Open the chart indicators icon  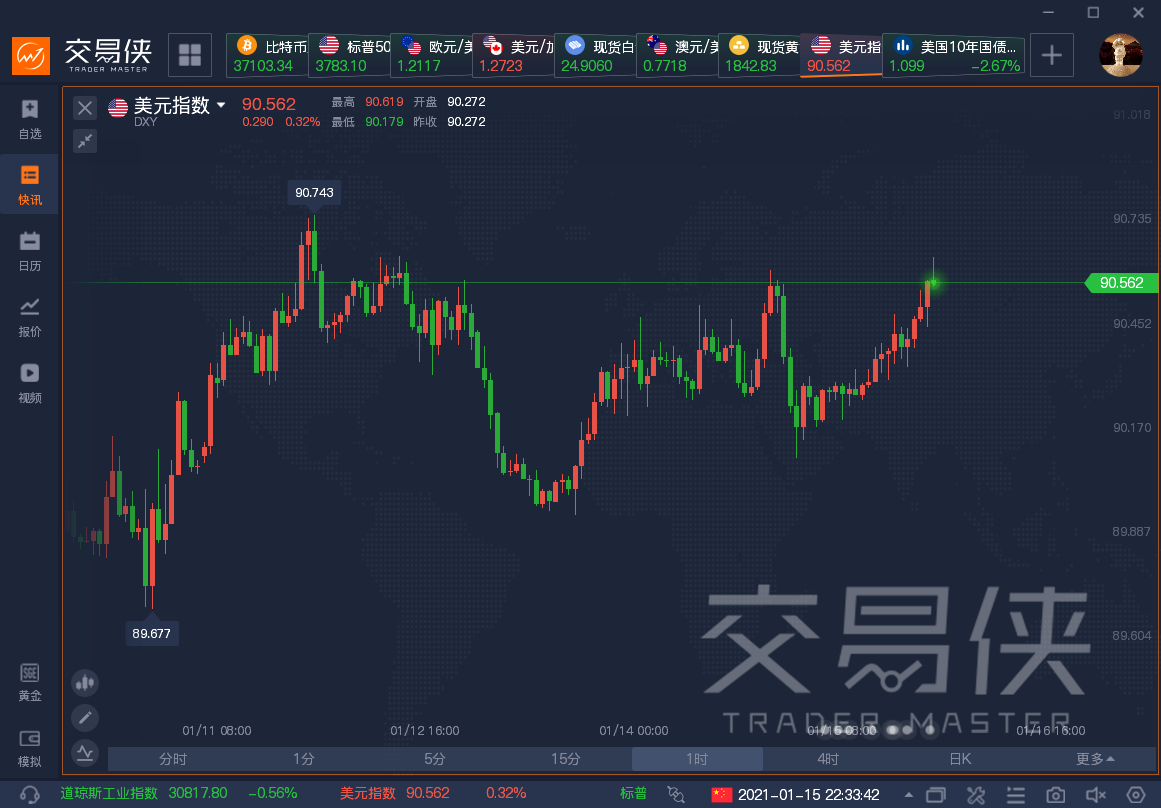click(85, 753)
